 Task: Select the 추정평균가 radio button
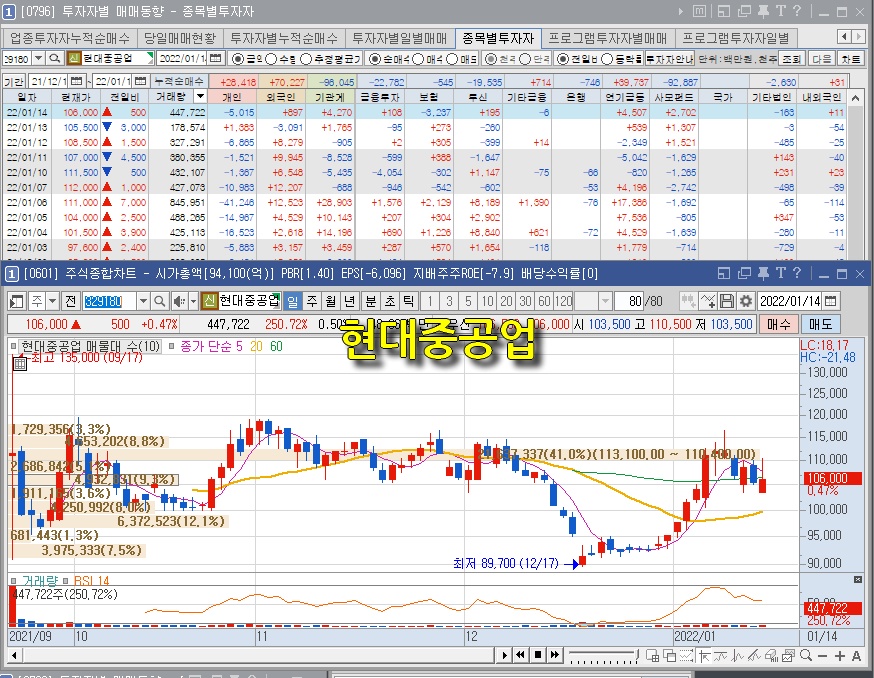coord(306,59)
